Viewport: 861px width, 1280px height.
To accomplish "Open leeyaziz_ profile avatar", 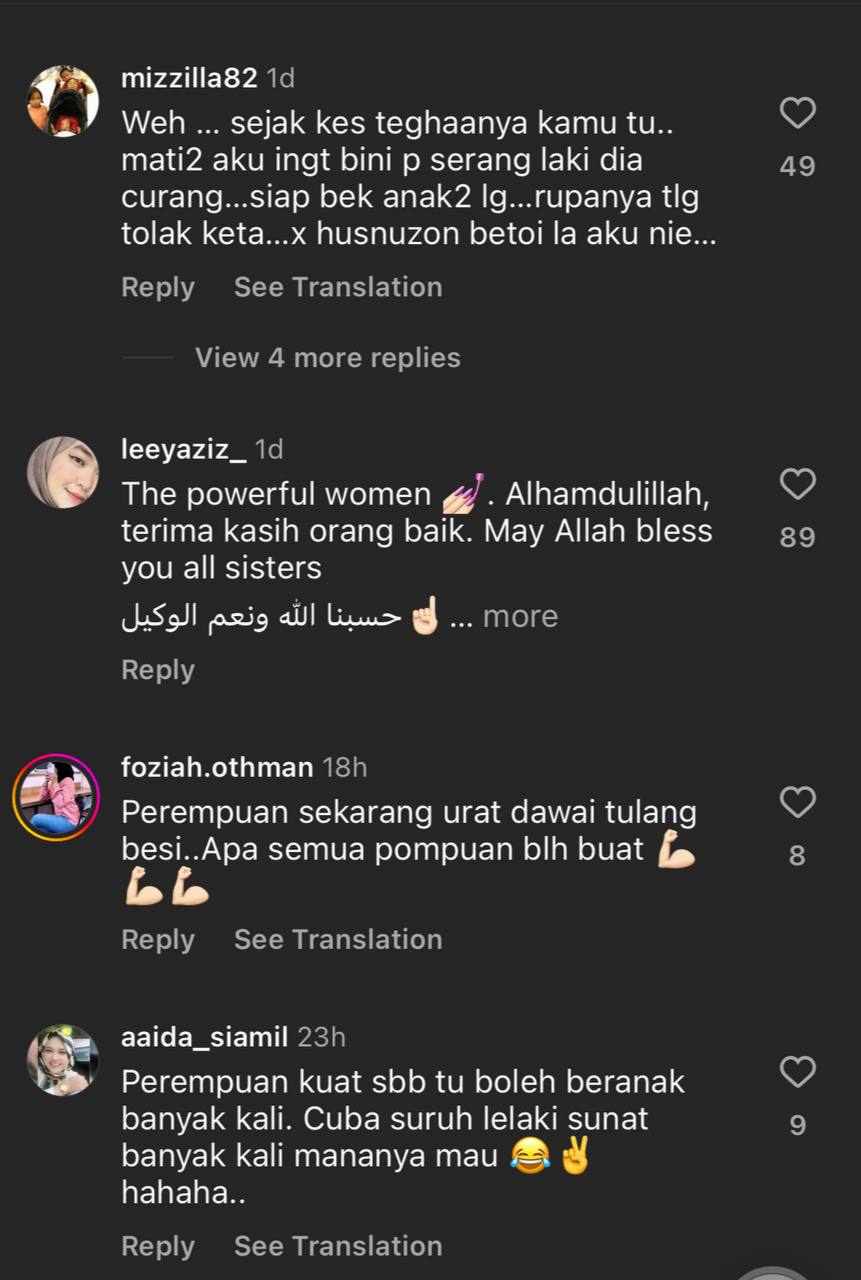I will pos(62,472).
